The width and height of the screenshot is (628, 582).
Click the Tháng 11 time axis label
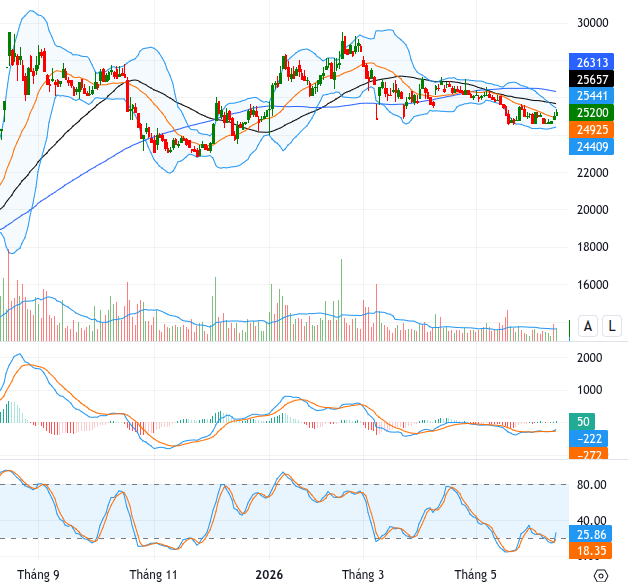pos(153,574)
